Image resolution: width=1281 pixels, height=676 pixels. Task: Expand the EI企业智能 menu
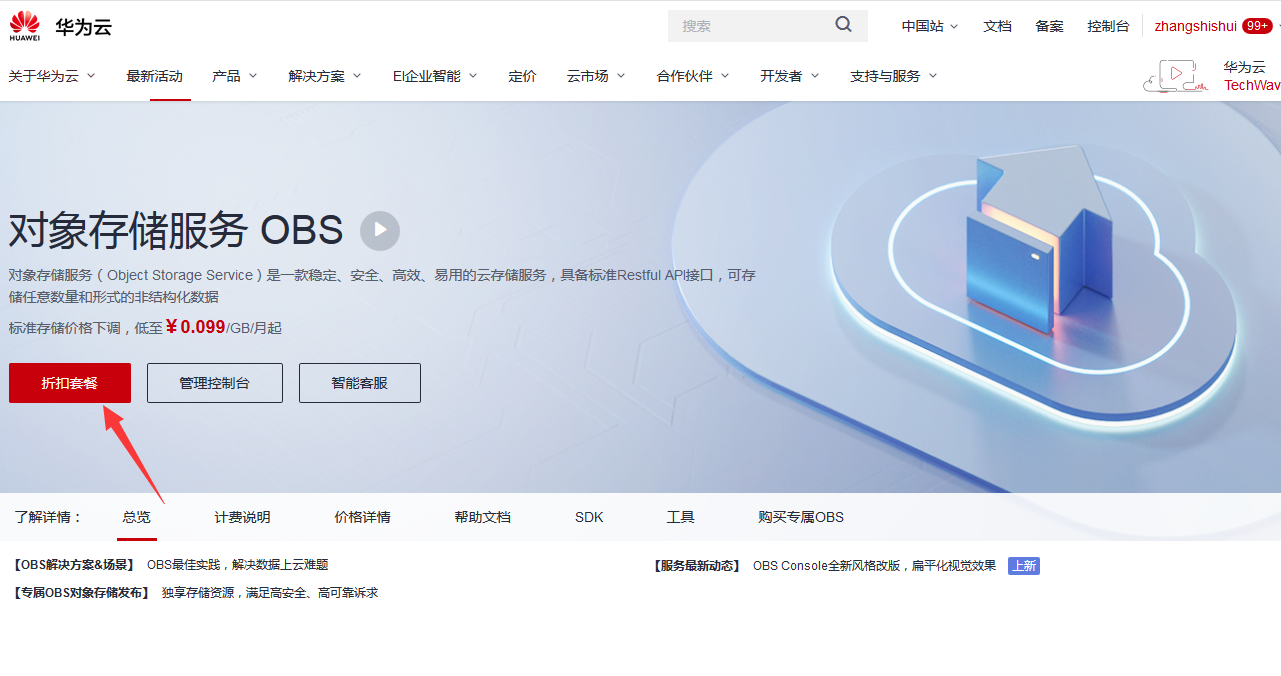(x=435, y=76)
